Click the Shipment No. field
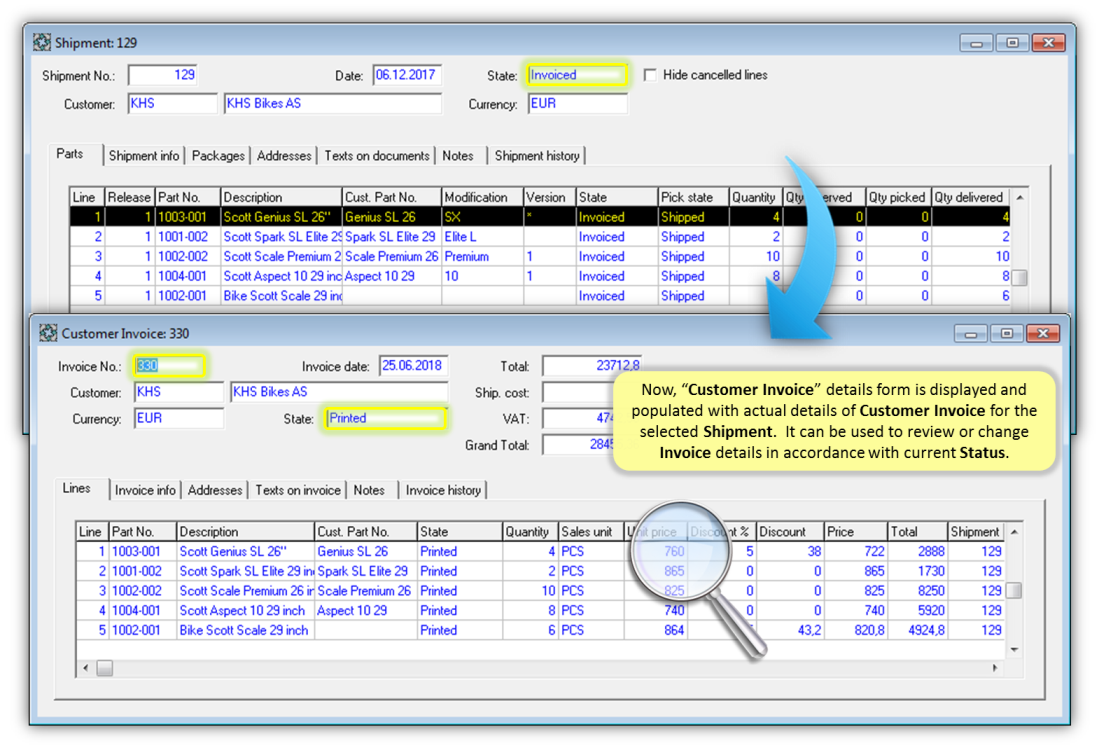This screenshot has width=1099, height=748. click(x=163, y=75)
